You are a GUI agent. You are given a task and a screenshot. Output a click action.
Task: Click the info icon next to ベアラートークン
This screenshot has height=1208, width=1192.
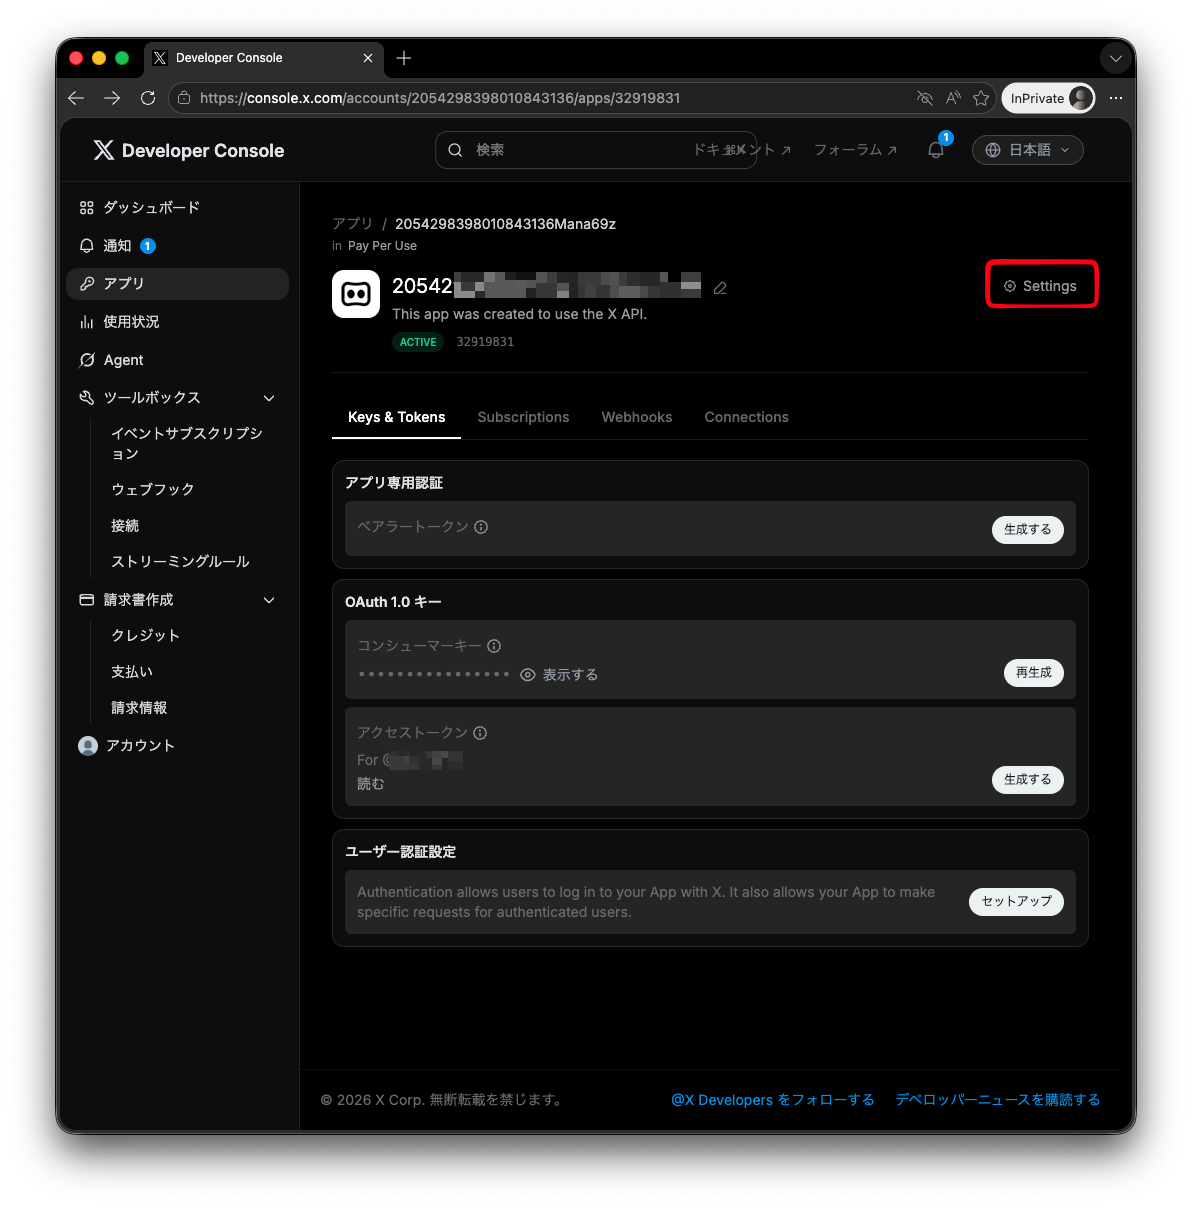click(x=481, y=527)
